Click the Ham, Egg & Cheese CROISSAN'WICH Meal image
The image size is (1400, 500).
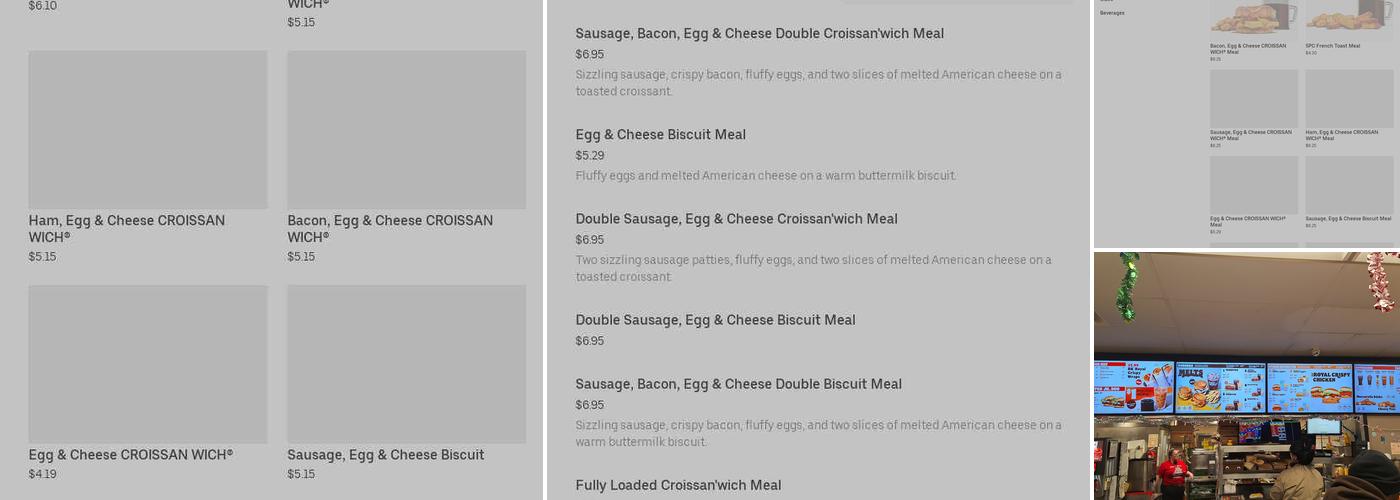click(1349, 98)
